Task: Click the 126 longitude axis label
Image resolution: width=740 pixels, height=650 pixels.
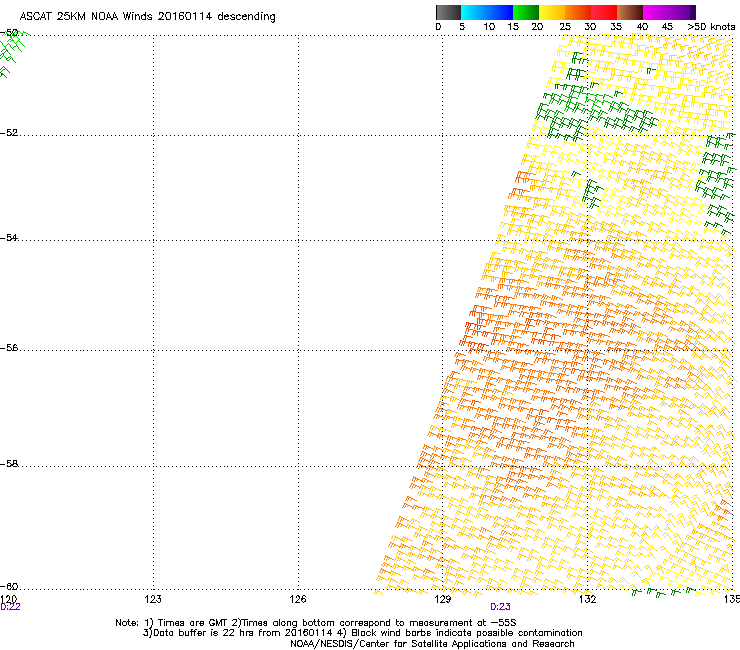Action: 298,599
